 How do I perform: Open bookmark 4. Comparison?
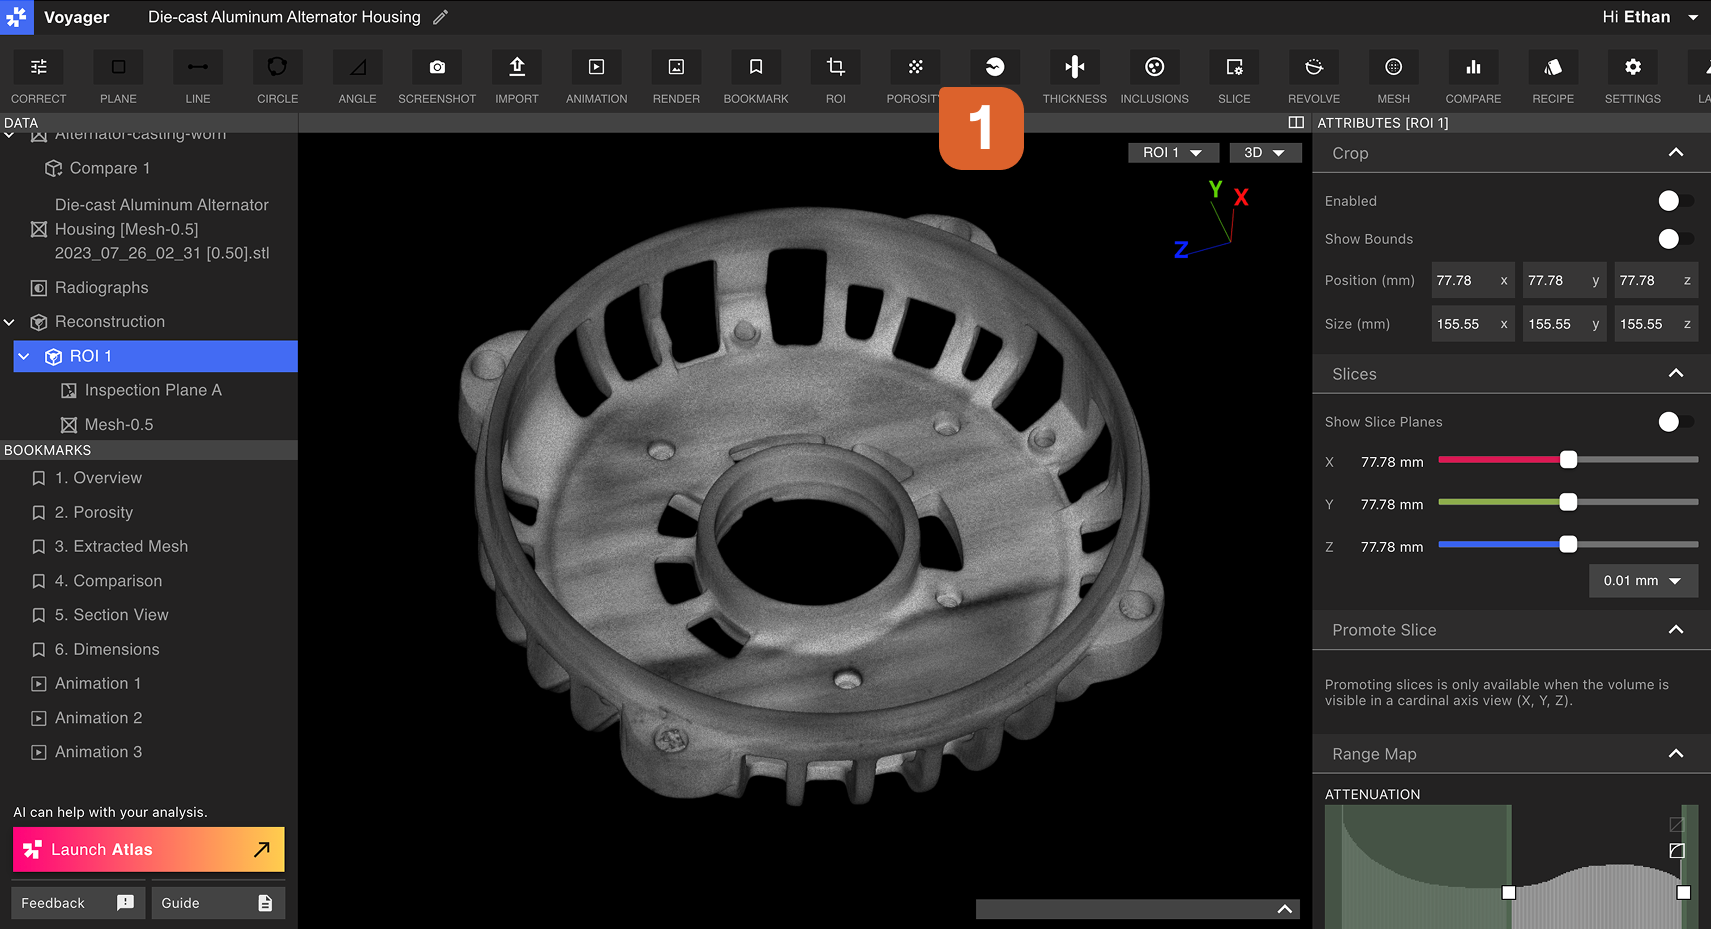pyautogui.click(x=108, y=581)
